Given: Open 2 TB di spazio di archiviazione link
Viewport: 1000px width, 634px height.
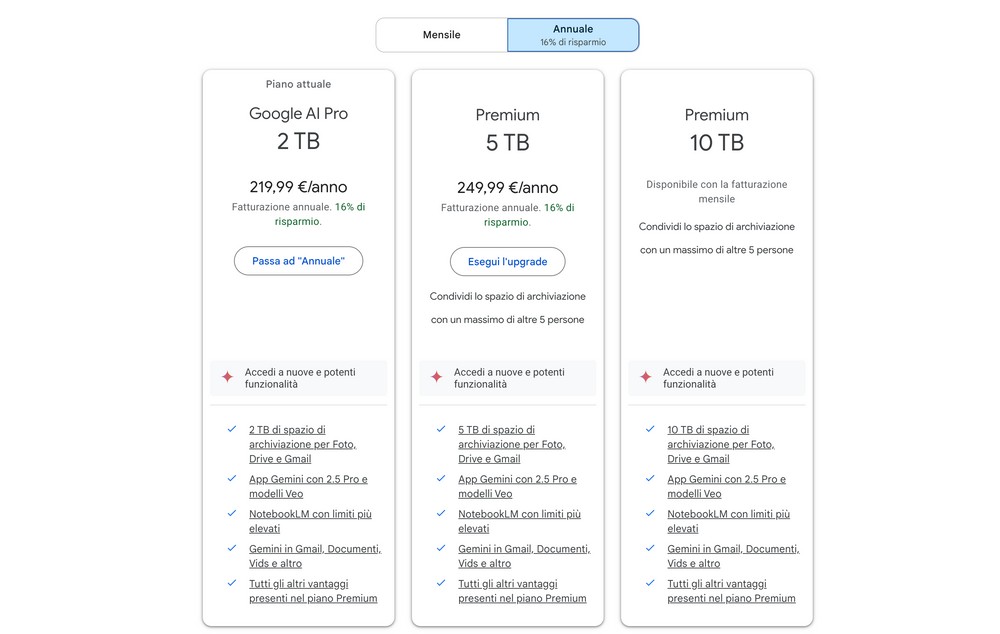Looking at the screenshot, I should pyautogui.click(x=302, y=444).
